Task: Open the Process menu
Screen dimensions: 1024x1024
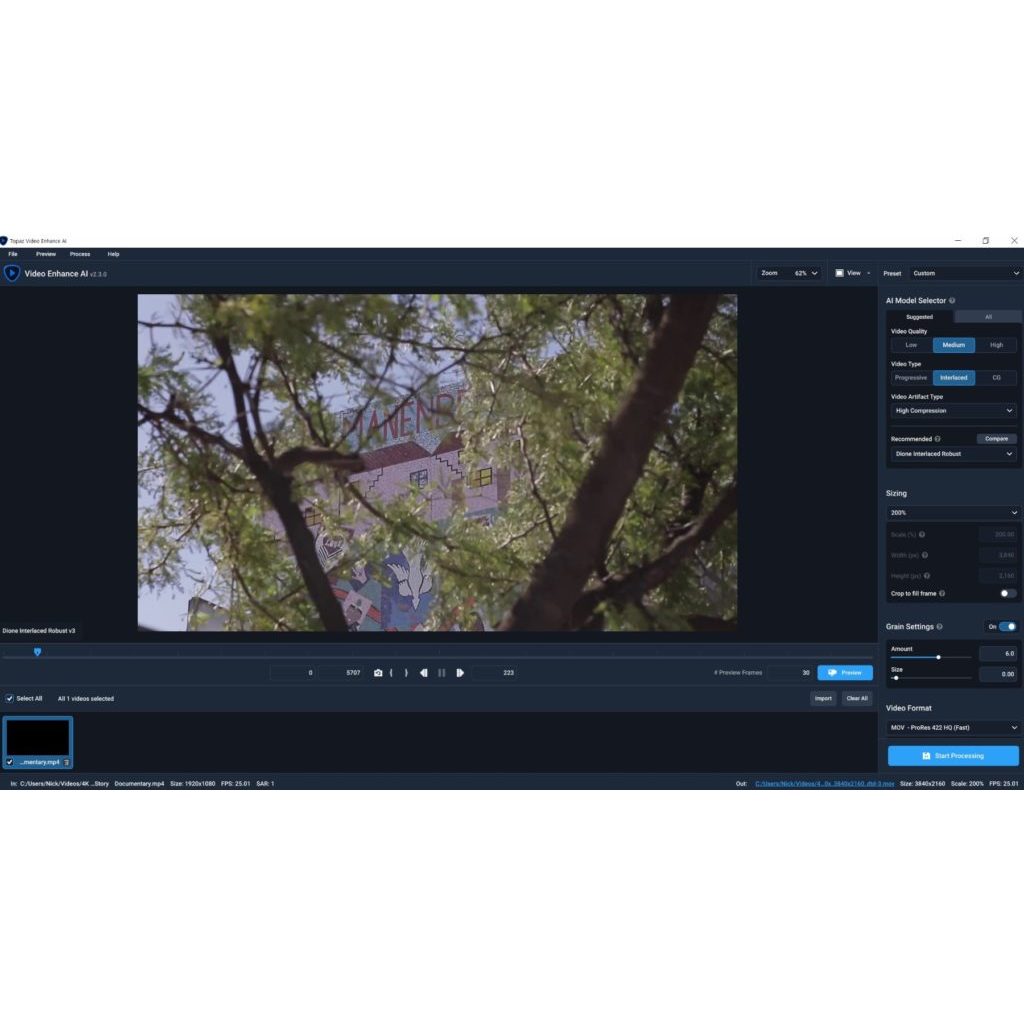Action: click(x=80, y=254)
